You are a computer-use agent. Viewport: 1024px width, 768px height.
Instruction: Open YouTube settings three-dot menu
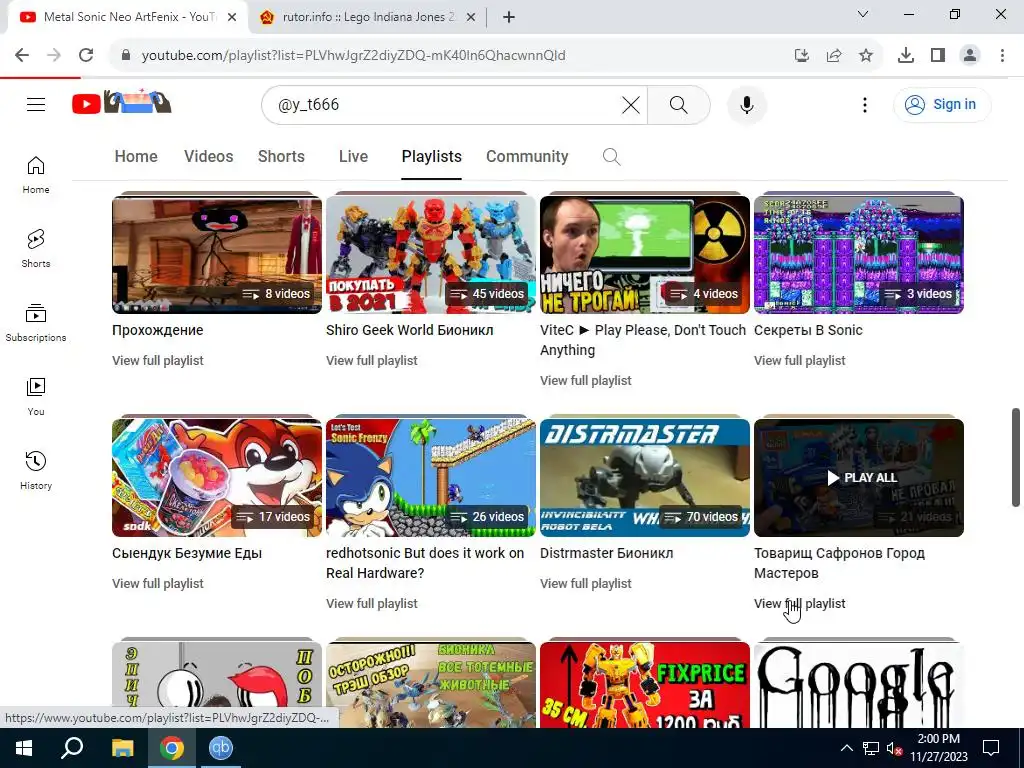point(865,104)
